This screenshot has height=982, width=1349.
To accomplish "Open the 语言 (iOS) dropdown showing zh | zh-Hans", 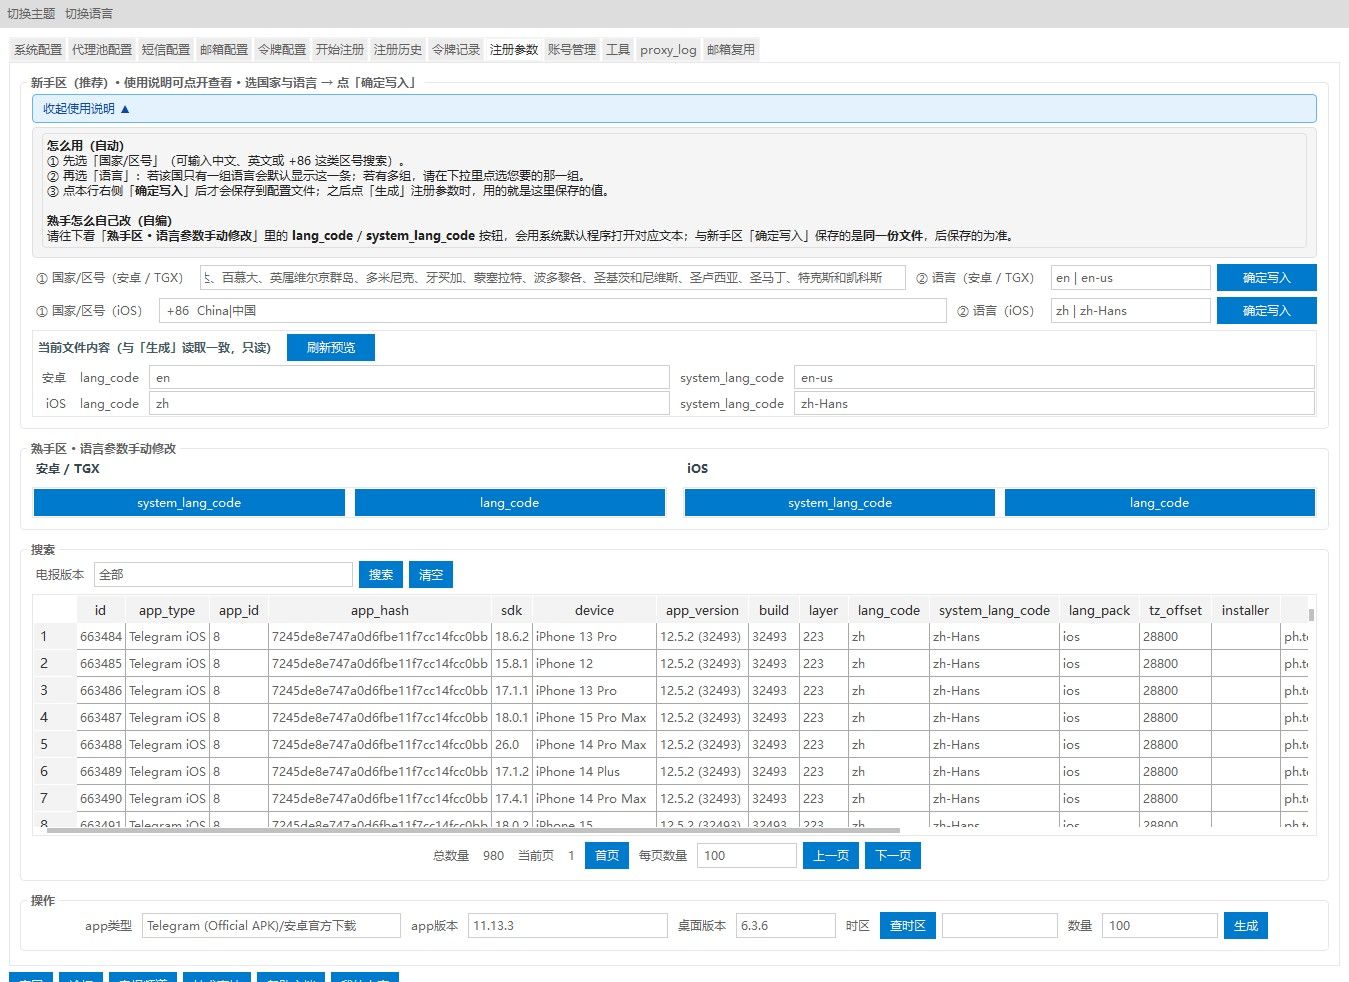I will [x=1130, y=311].
